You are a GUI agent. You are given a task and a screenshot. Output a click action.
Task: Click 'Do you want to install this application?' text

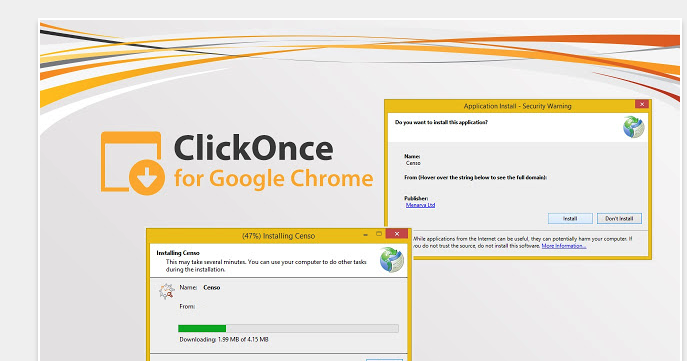point(441,122)
